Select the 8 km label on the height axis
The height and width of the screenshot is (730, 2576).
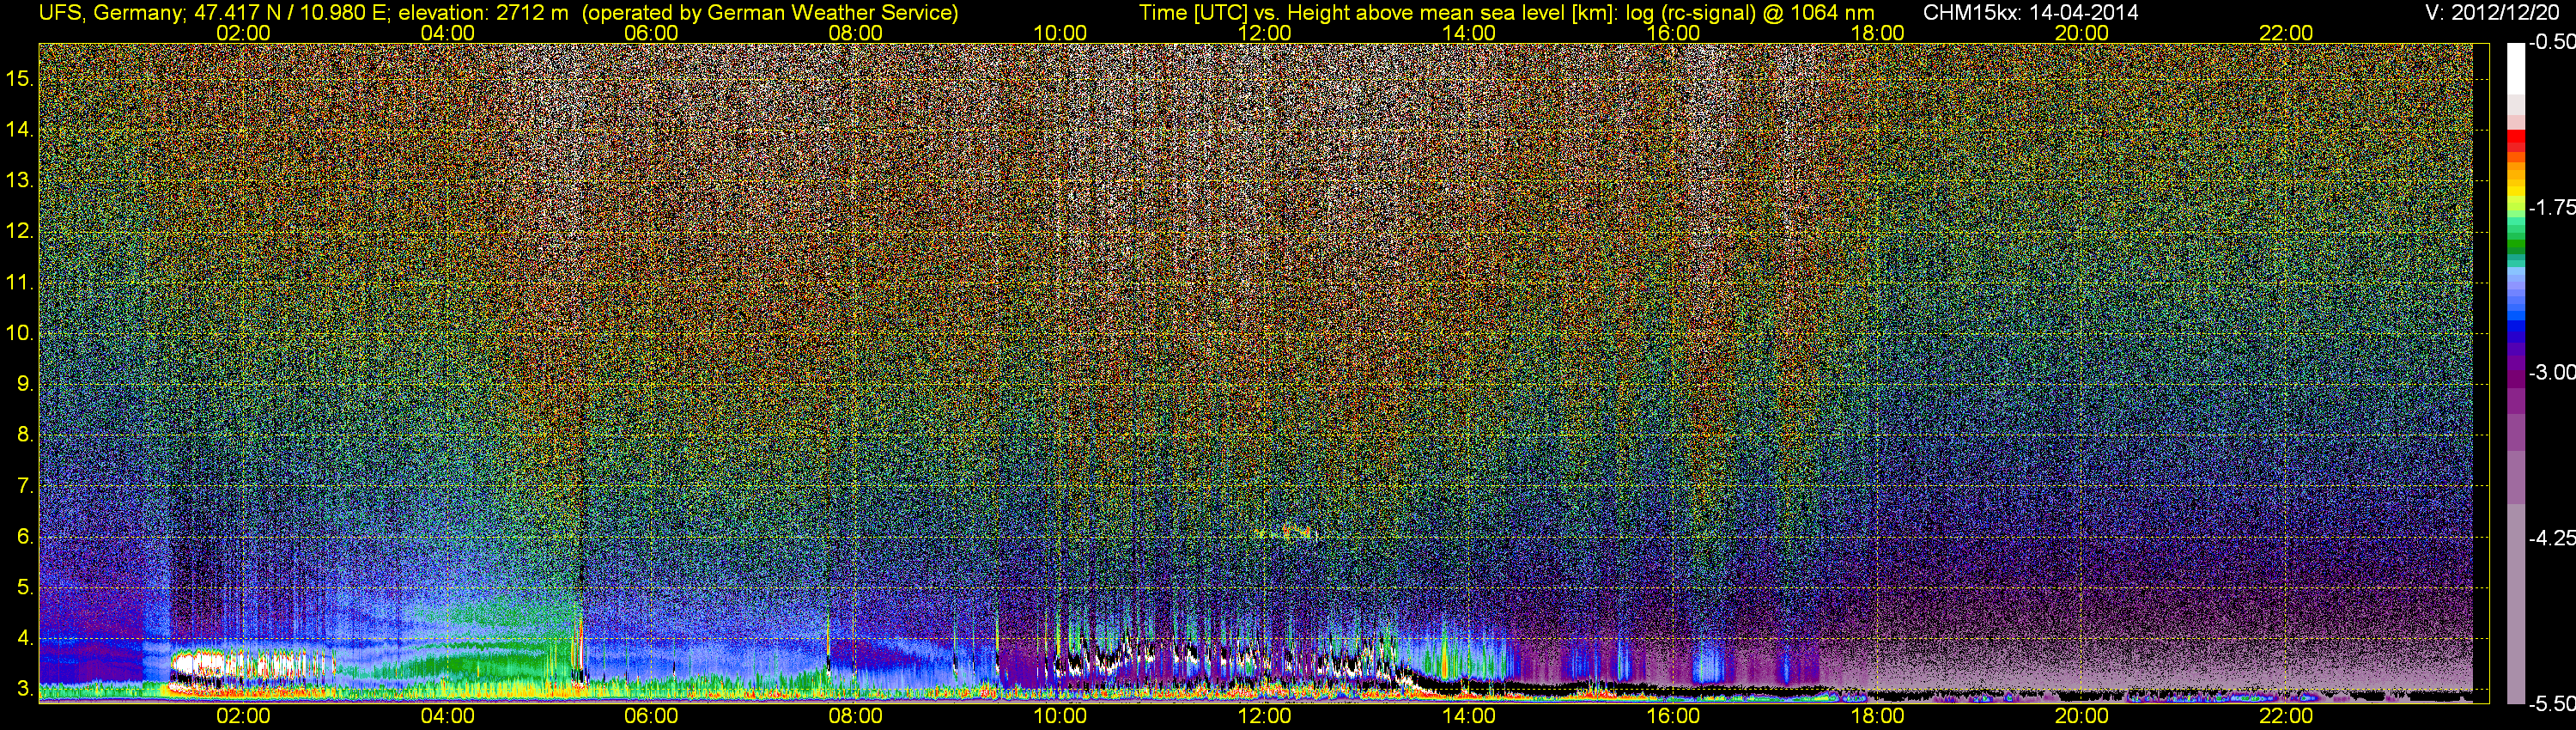pyautogui.click(x=25, y=435)
